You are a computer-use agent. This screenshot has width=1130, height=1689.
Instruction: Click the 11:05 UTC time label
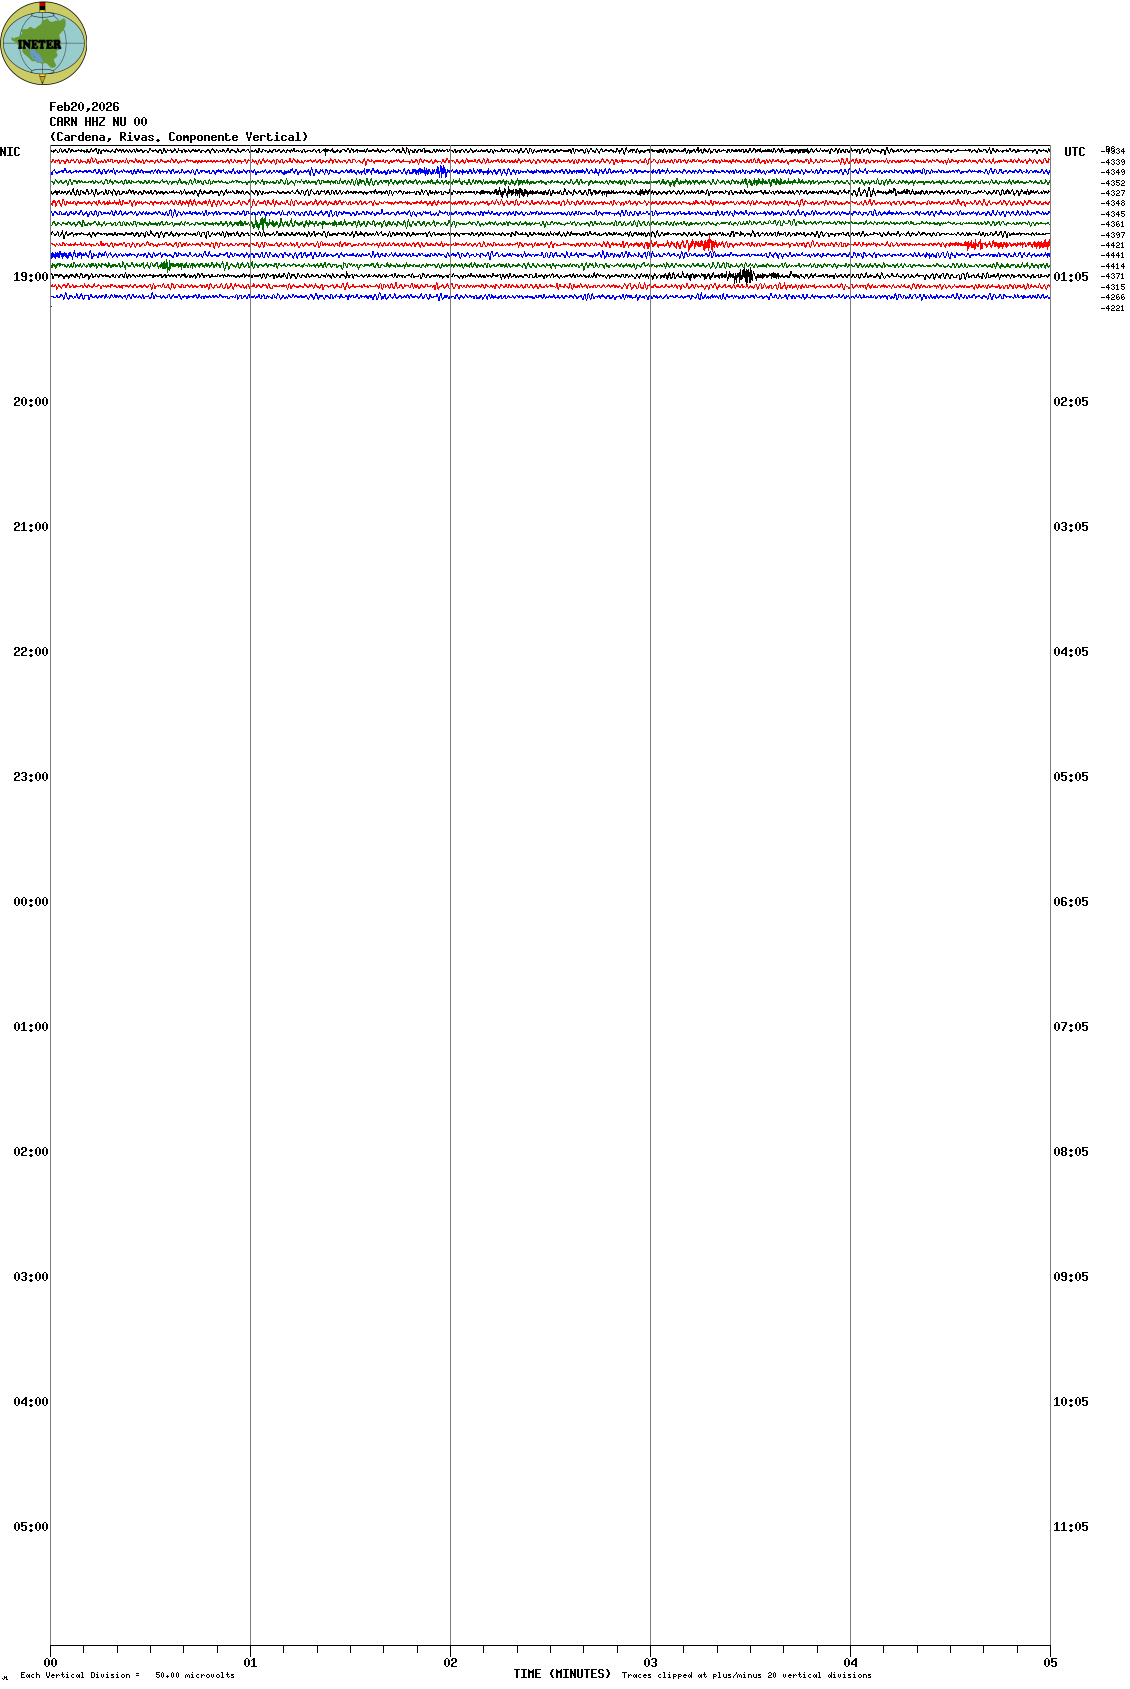click(1070, 1527)
